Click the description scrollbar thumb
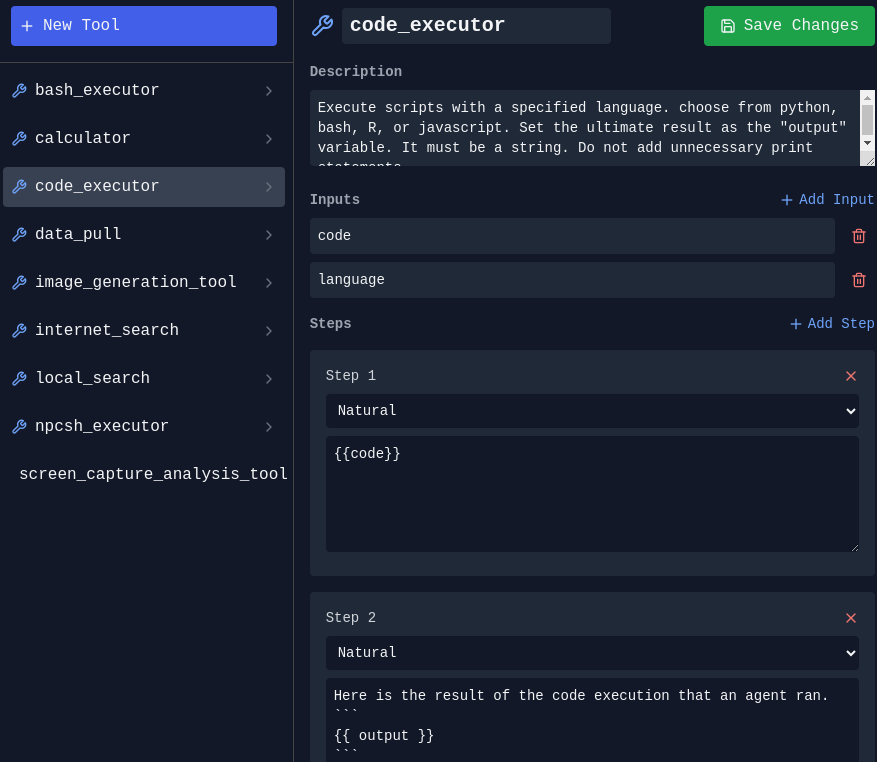Screen dimensions: 877x762 pyautogui.click(x=867, y=120)
